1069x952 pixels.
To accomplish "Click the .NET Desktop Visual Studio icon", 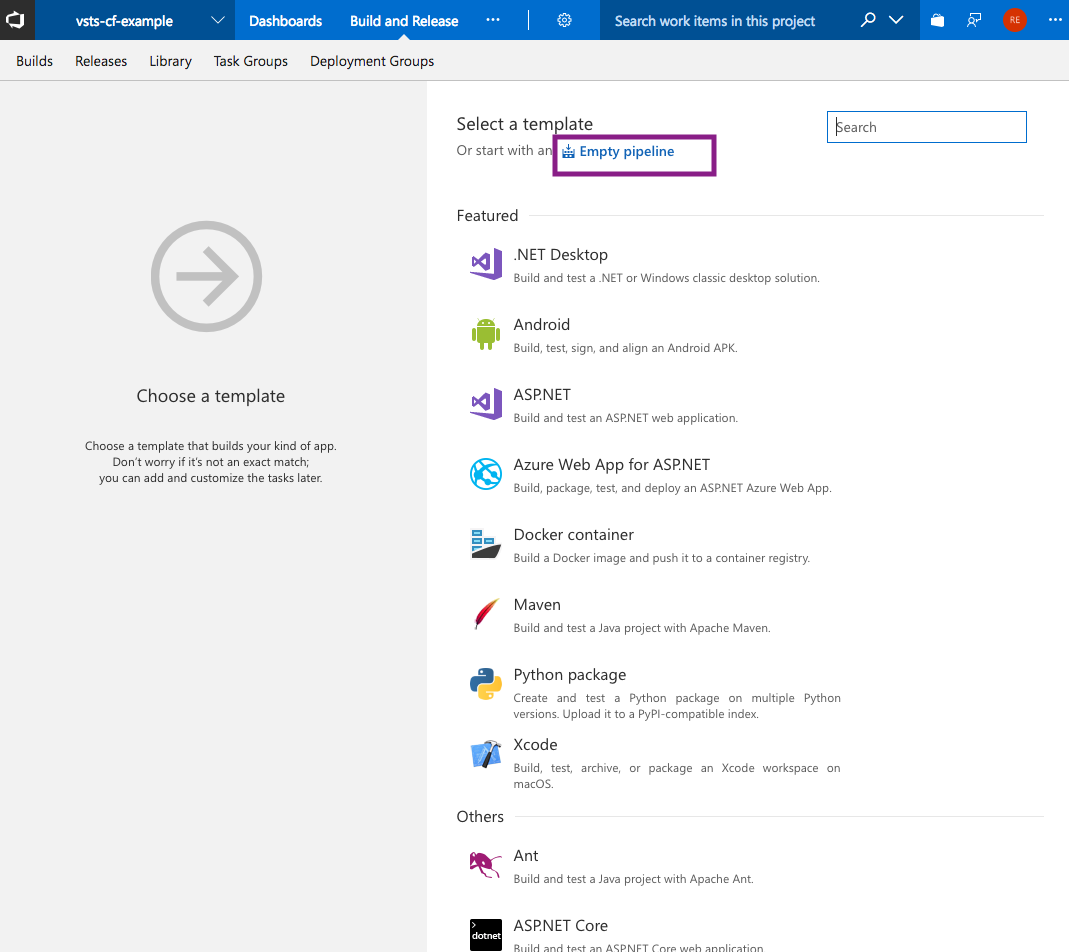I will click(x=486, y=264).
